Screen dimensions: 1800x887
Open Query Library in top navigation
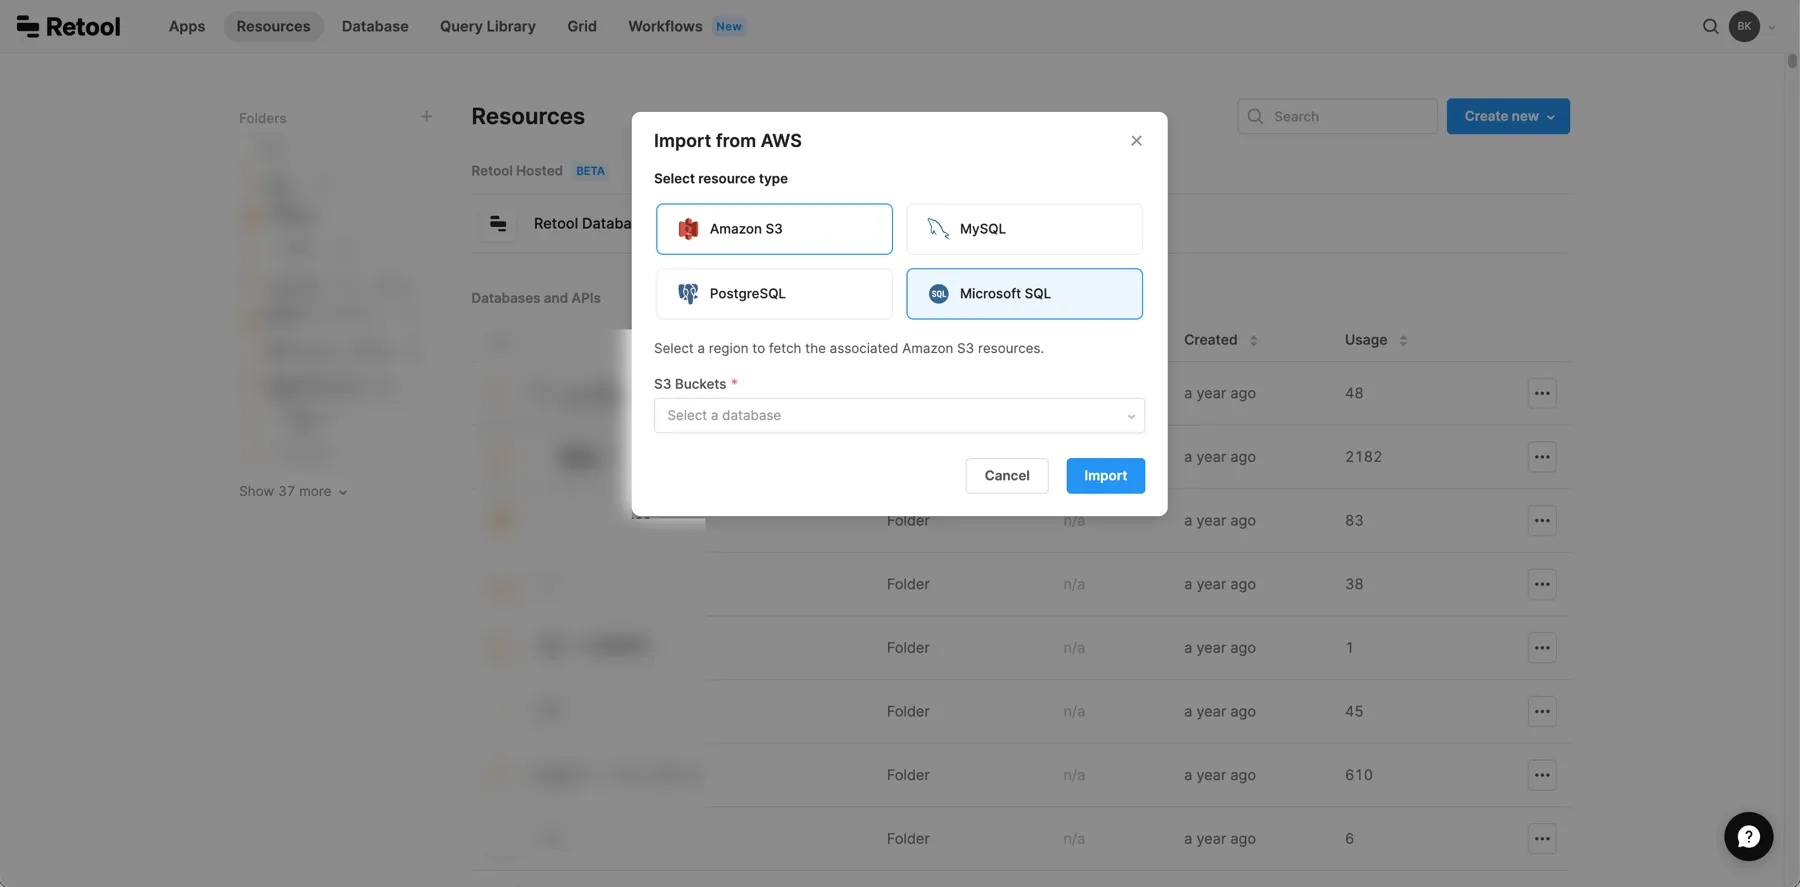pos(488,26)
